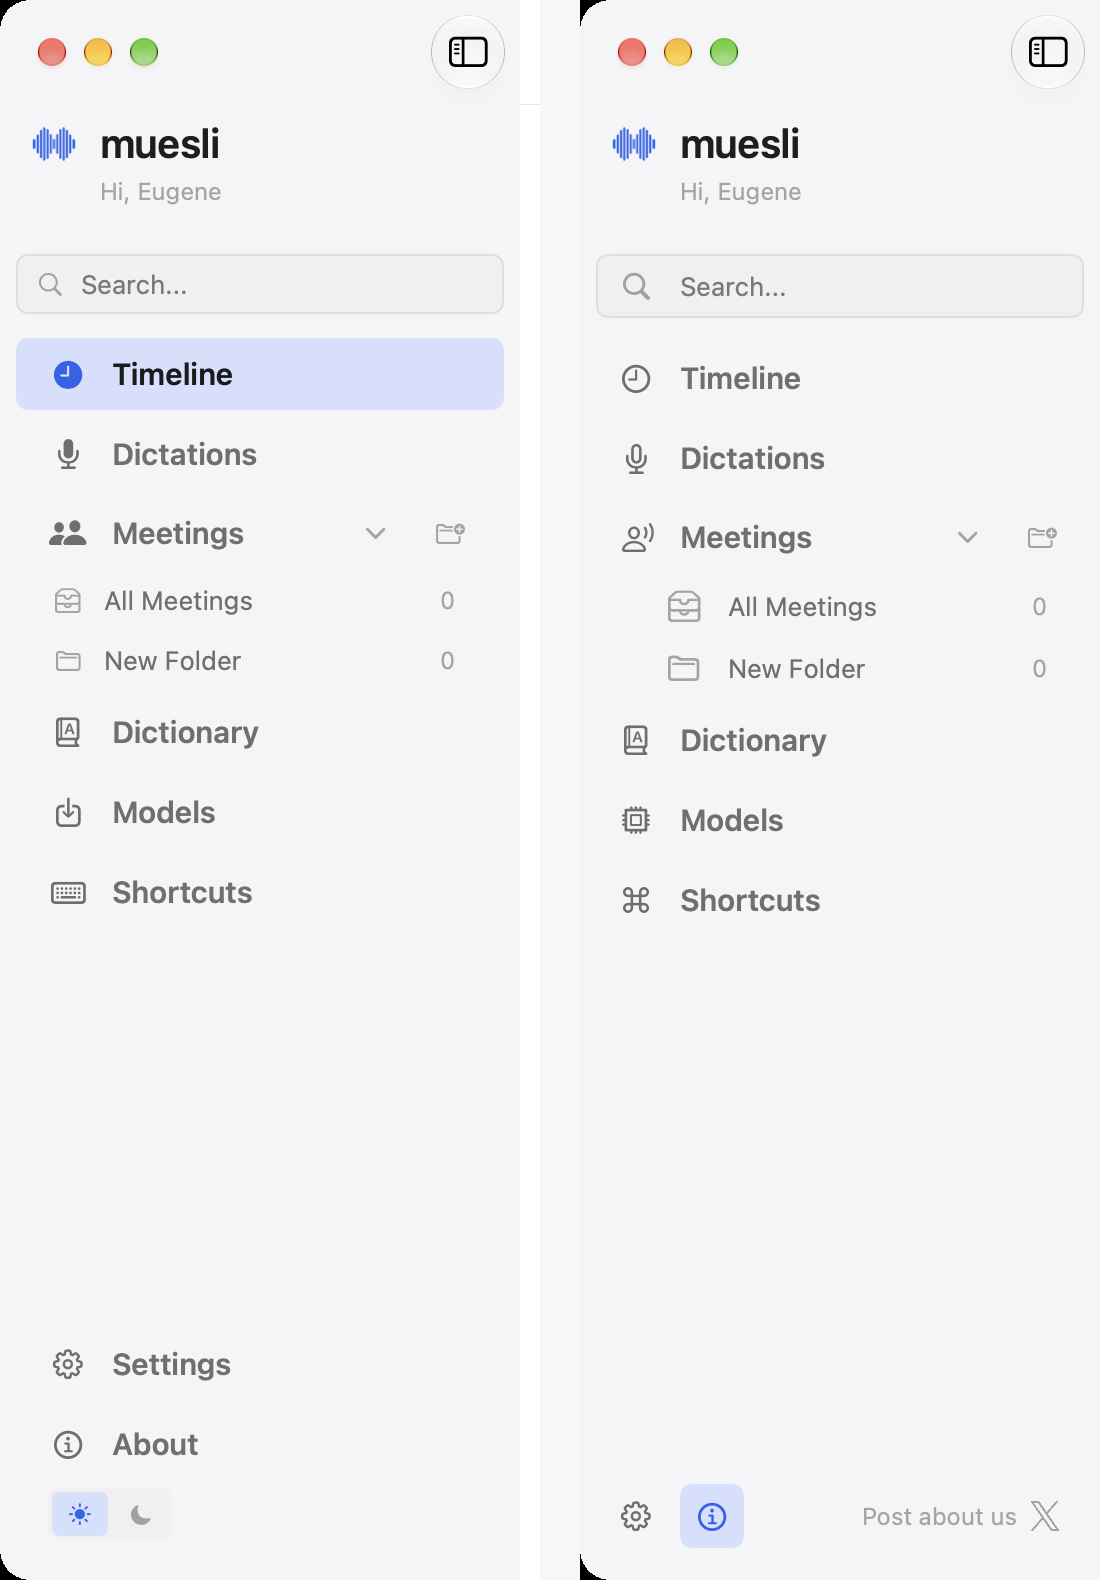Screen dimensions: 1120x1580
Task: Add new folder icon beside Meetings, right window
Action: click(1042, 538)
